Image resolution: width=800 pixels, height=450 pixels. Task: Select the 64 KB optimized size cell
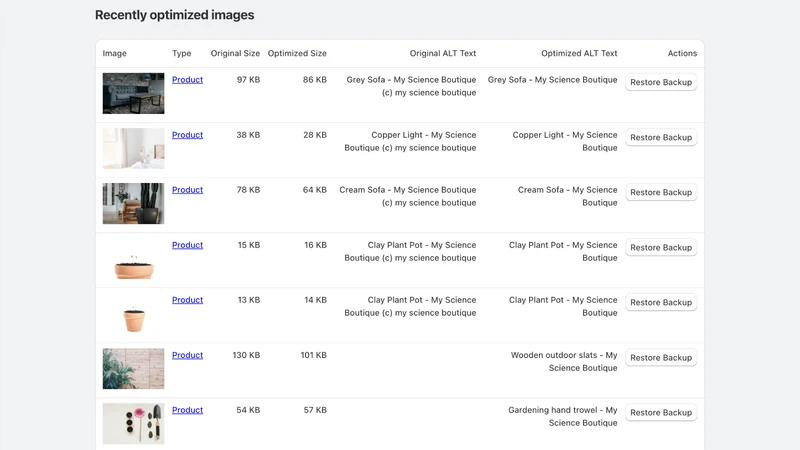[x=315, y=190]
